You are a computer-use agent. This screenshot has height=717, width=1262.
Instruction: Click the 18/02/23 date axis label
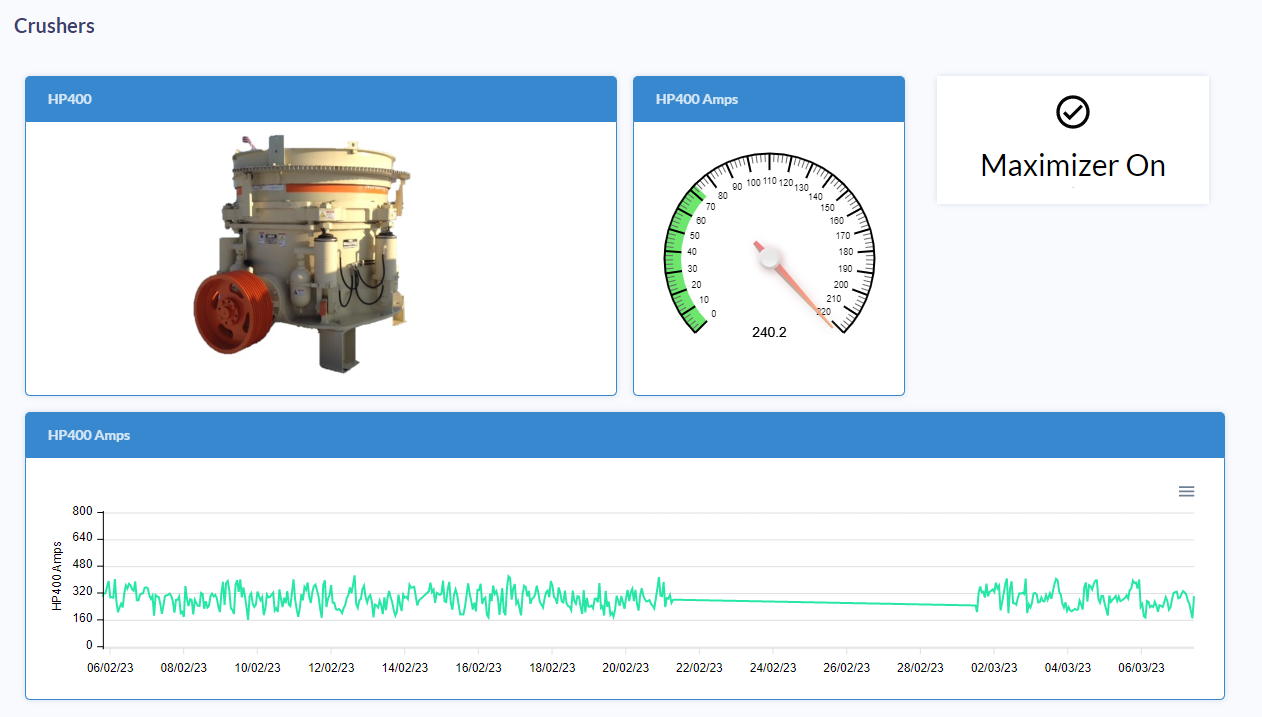point(552,667)
